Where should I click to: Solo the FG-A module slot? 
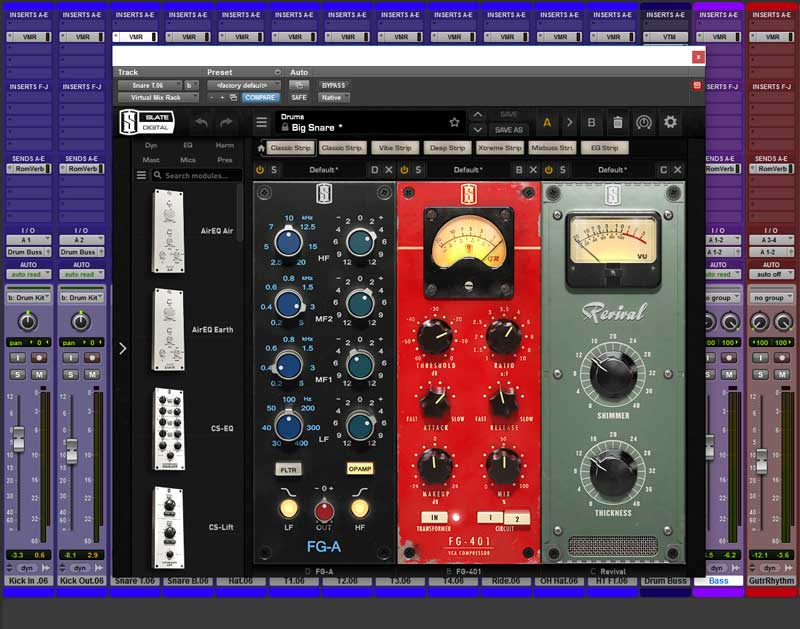(x=274, y=170)
